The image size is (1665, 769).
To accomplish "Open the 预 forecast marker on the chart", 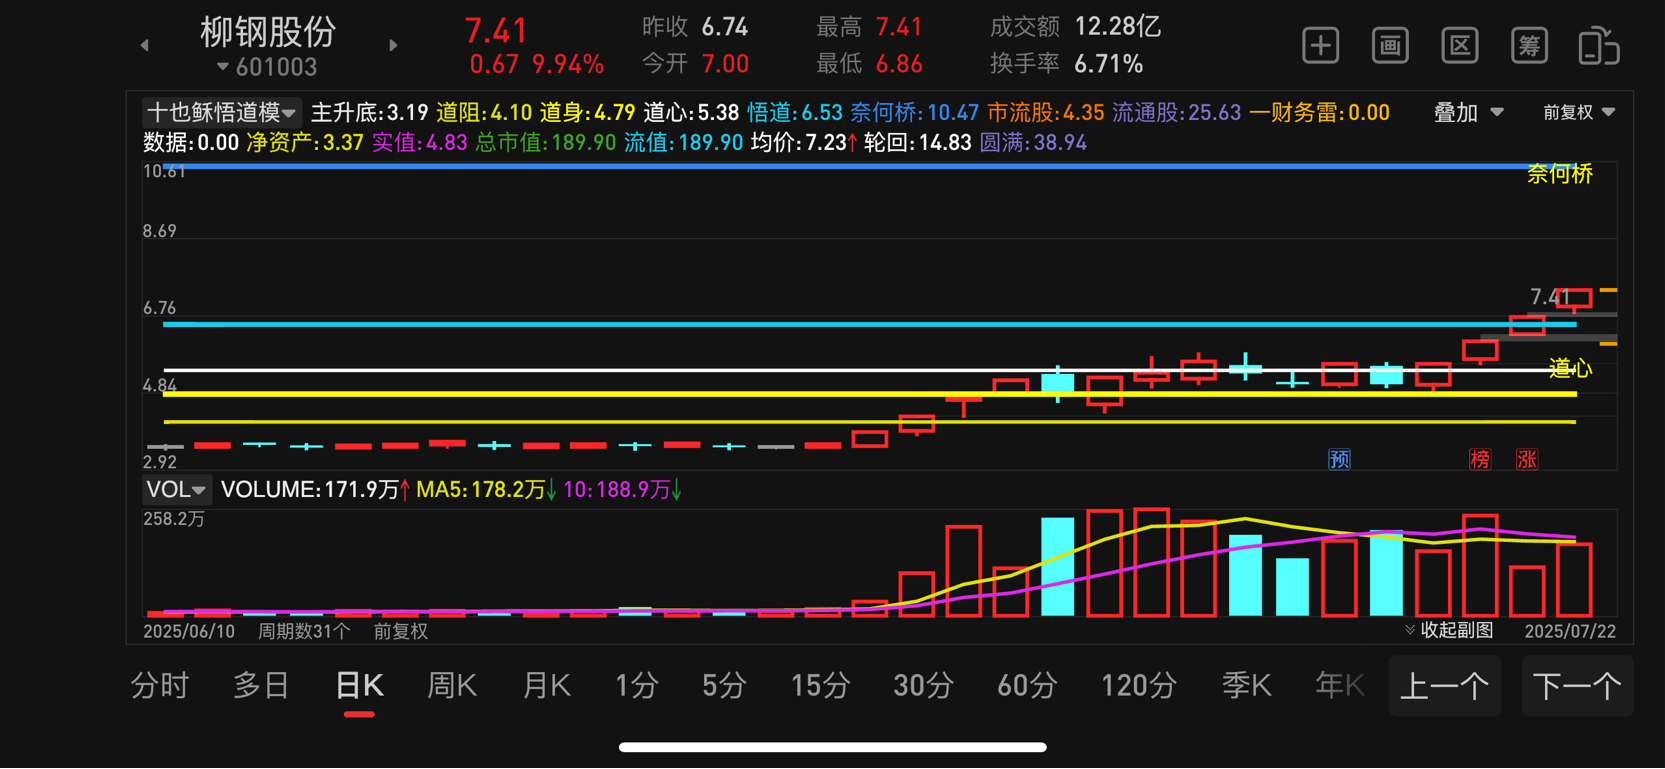I will click(x=1339, y=459).
